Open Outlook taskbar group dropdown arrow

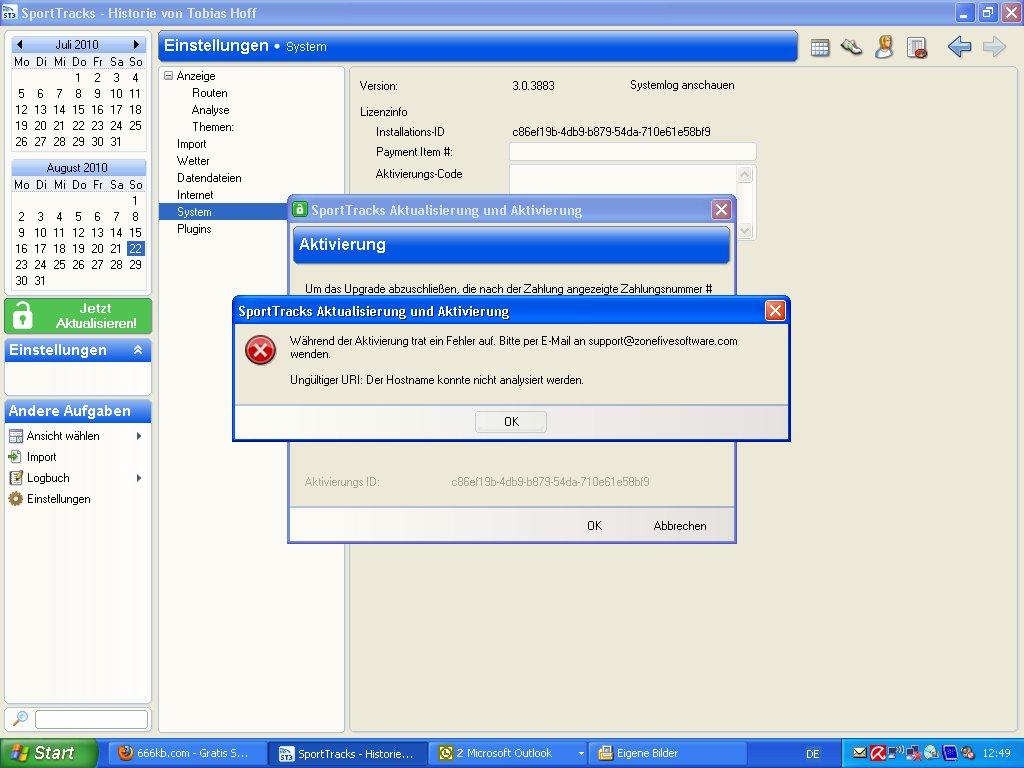click(x=581, y=754)
